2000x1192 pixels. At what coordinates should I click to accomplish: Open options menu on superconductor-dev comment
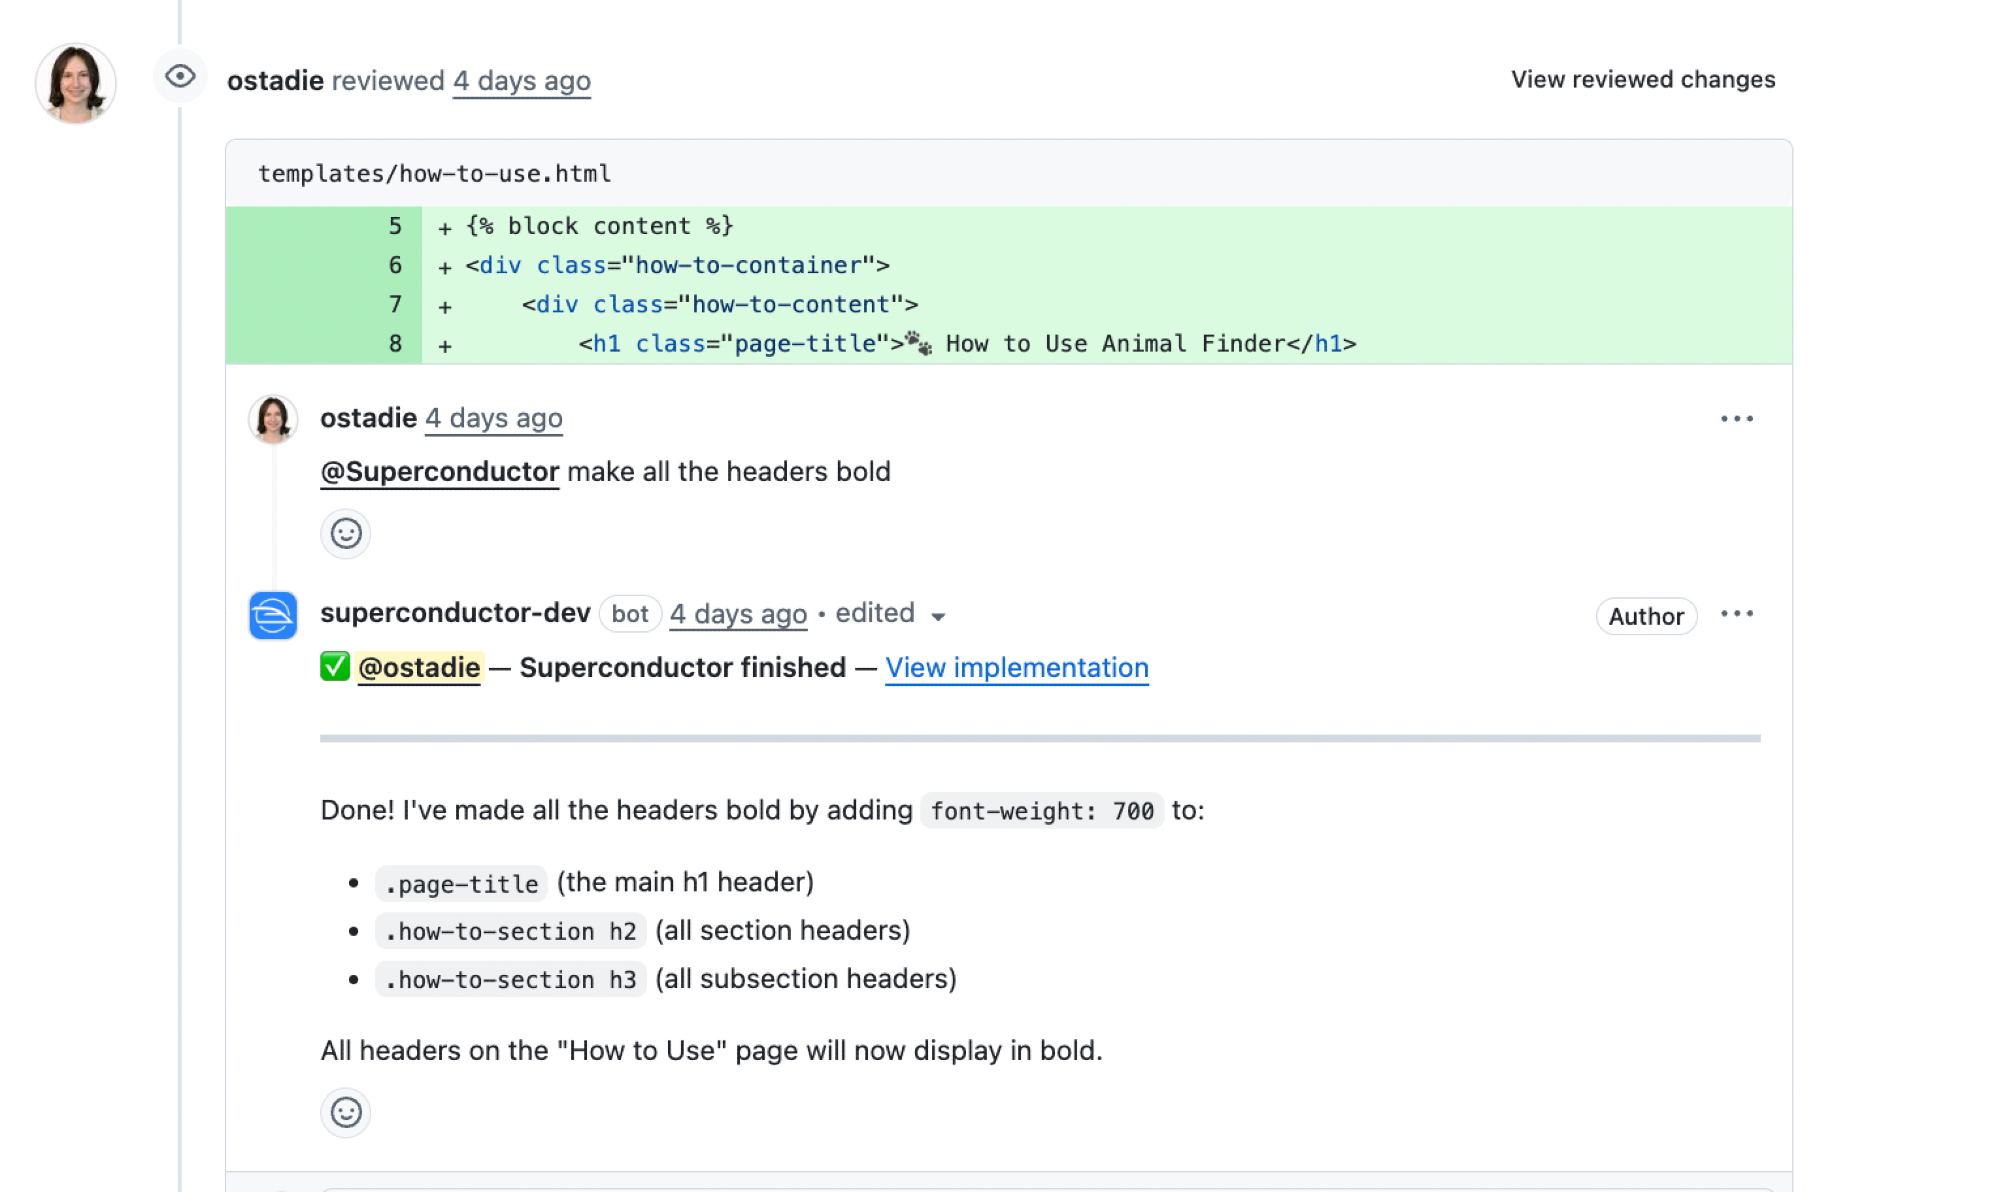click(1737, 613)
